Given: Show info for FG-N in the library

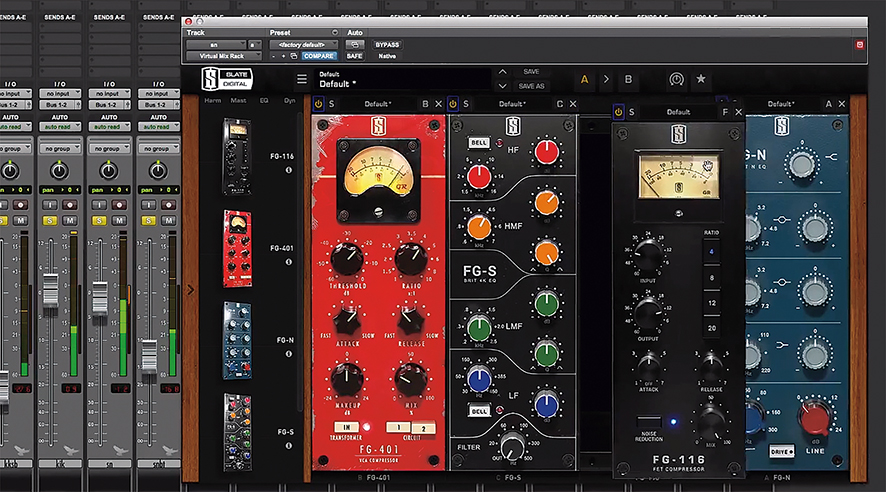Looking at the screenshot, I should coord(289,354).
